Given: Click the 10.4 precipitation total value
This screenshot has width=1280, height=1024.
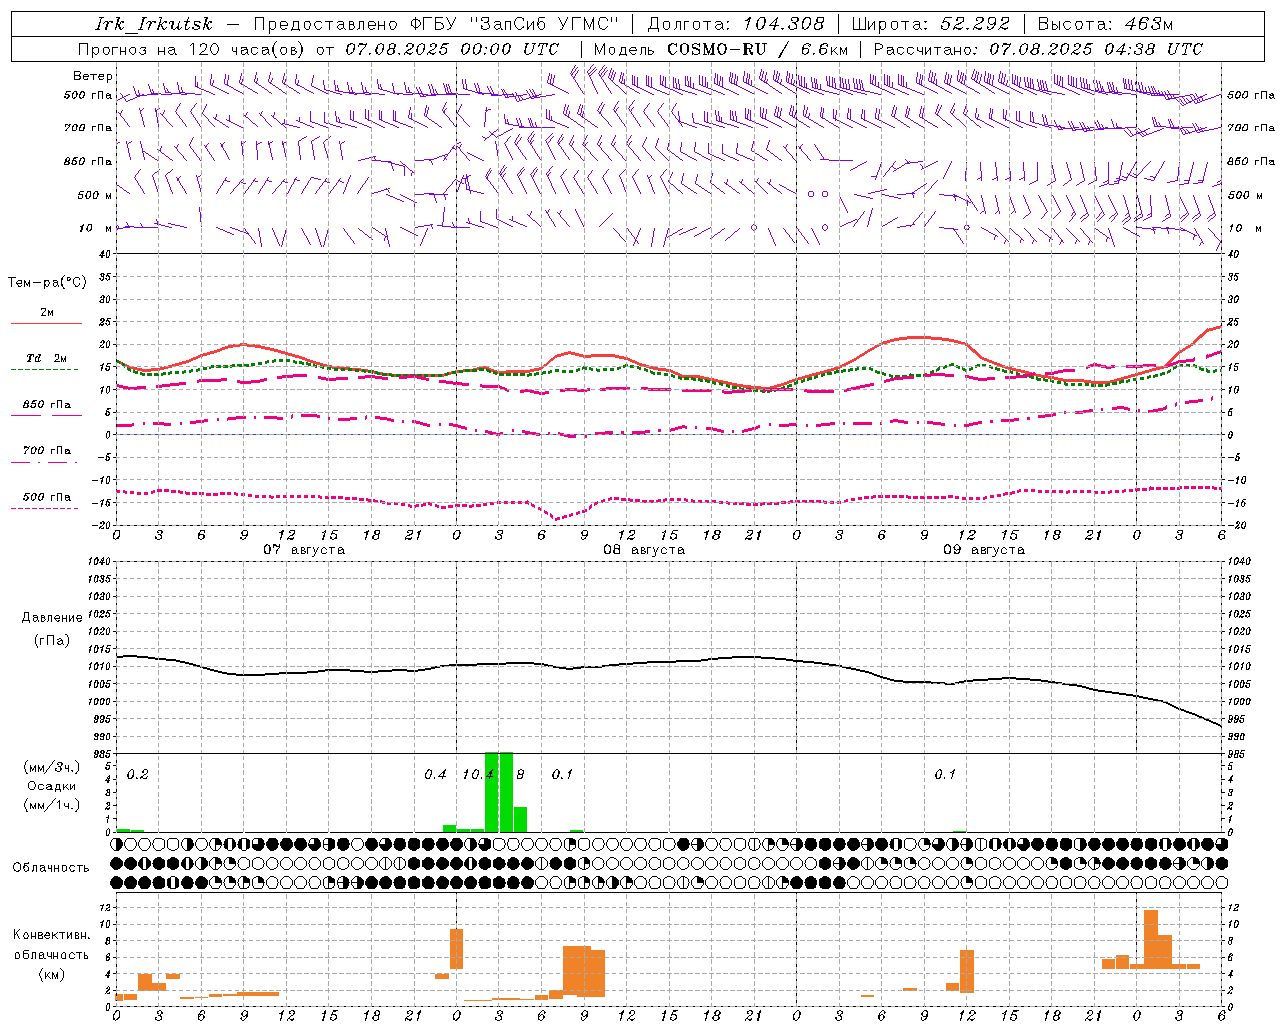Looking at the screenshot, I should click(x=478, y=775).
